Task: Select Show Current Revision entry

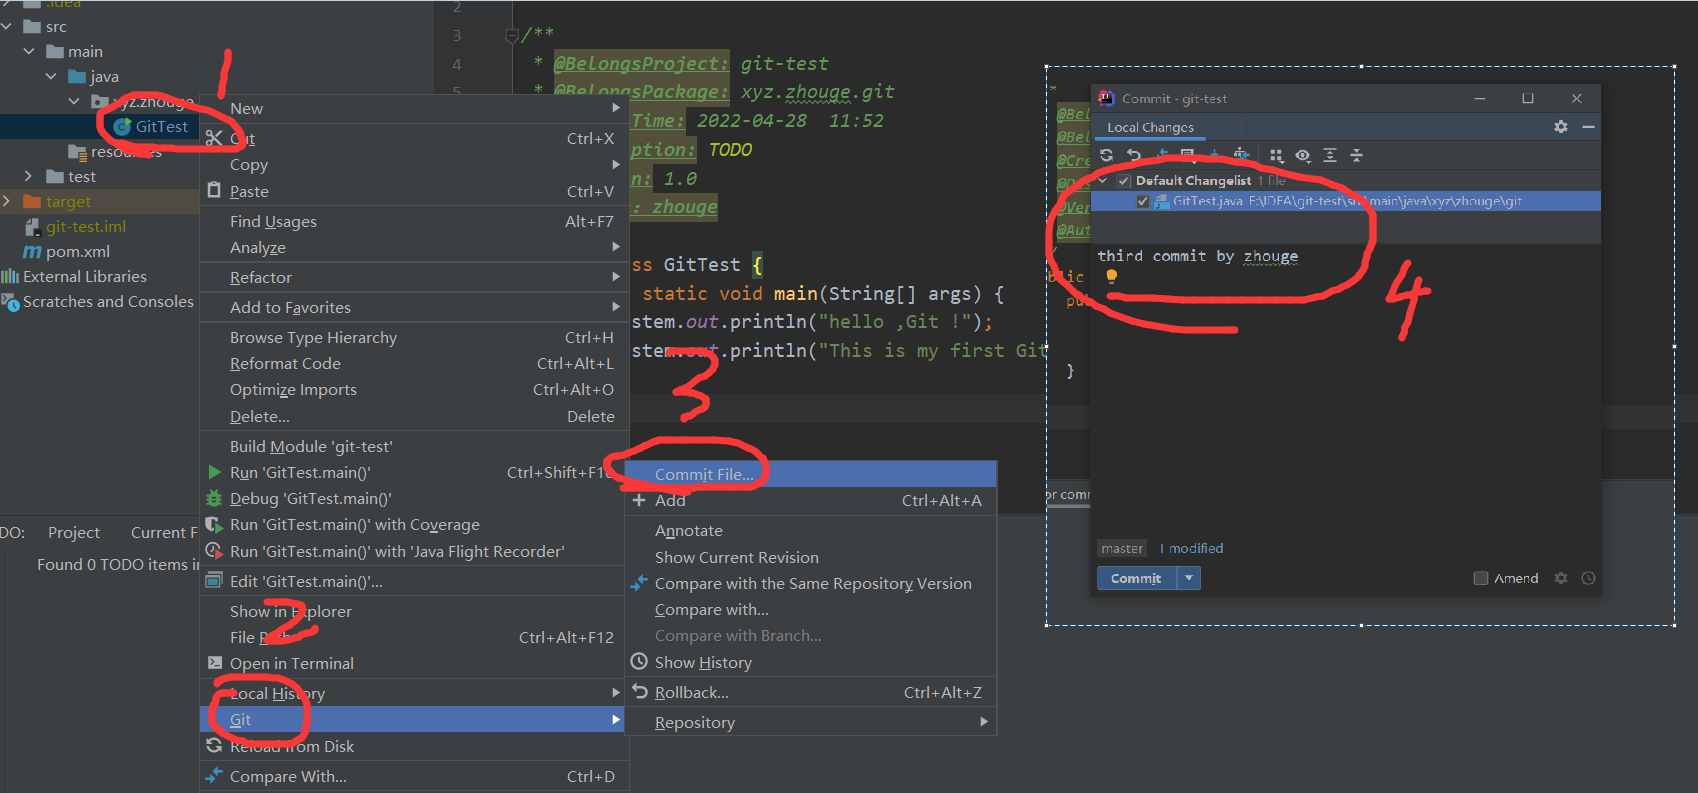Action: 811,558
